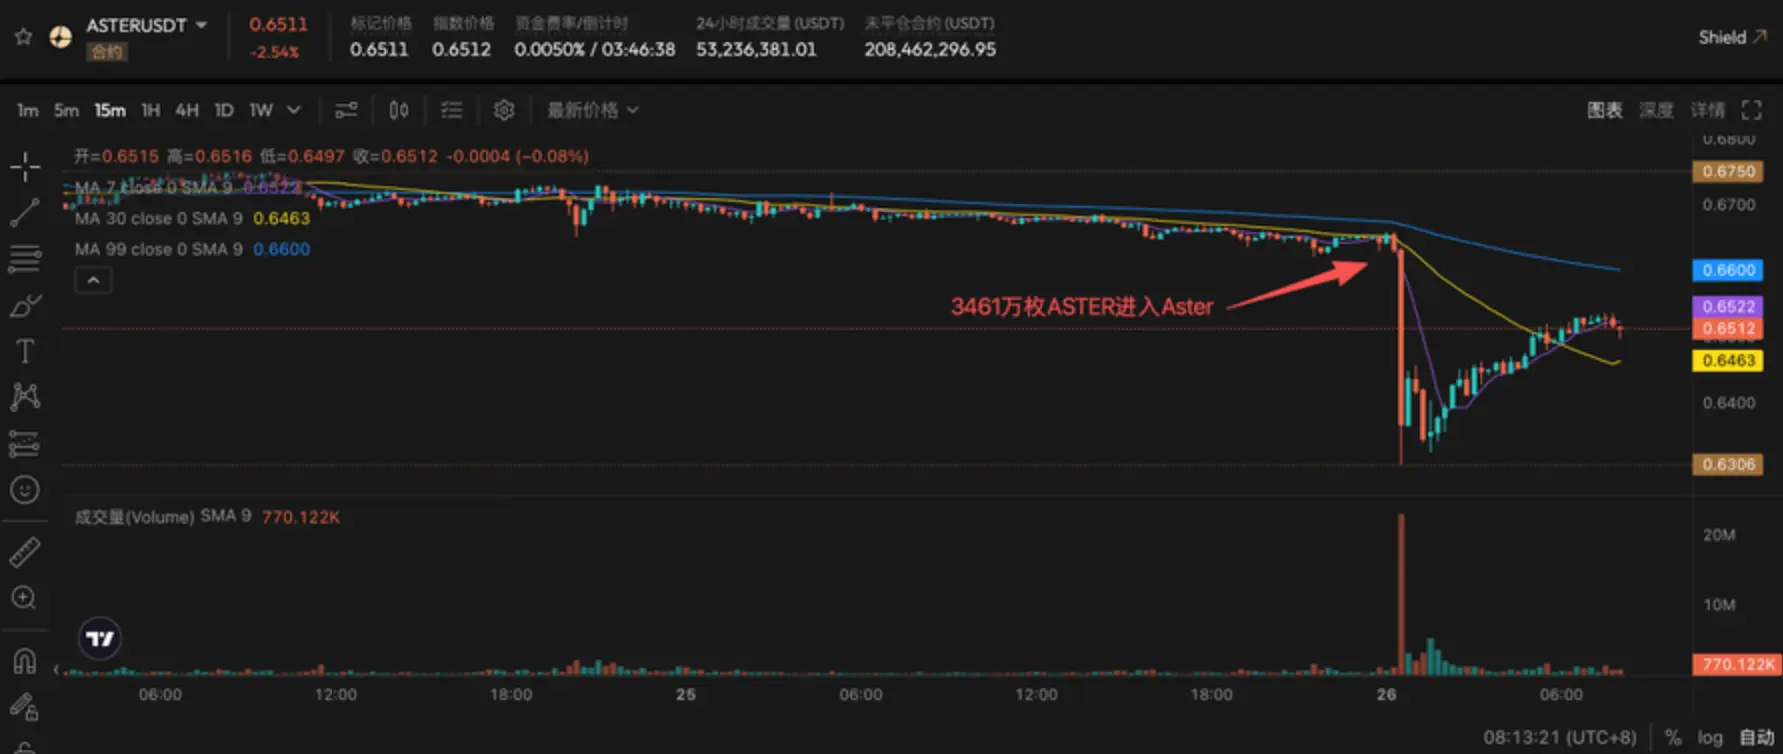Select the horizontal lines Fibonacci tool
Screen dimensions: 1783x754
(25, 259)
